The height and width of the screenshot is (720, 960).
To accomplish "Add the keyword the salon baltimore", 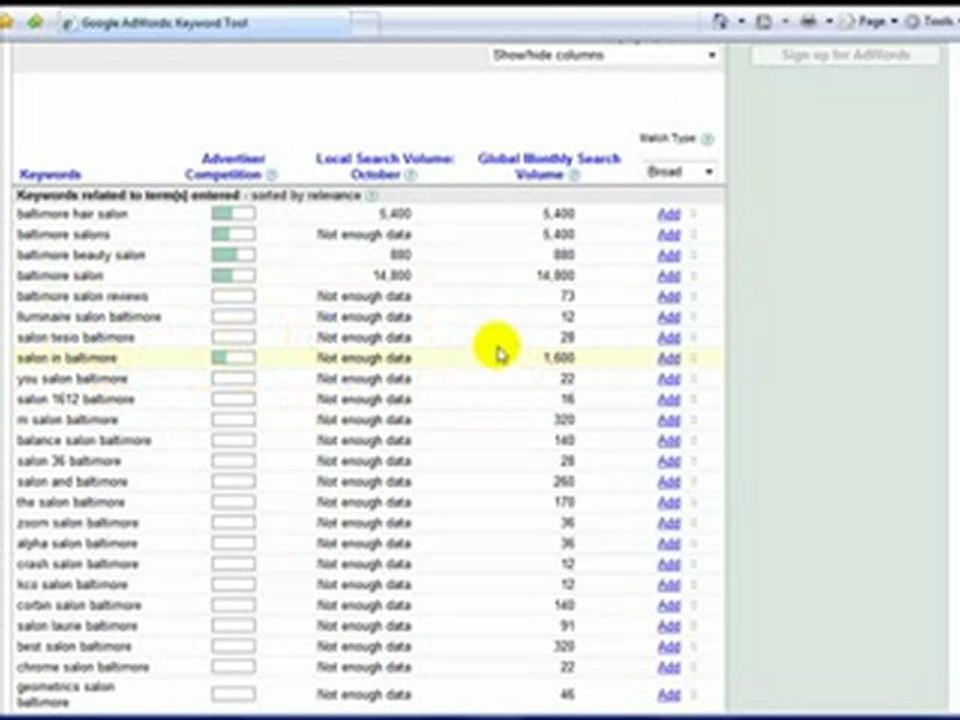I will coord(669,503).
